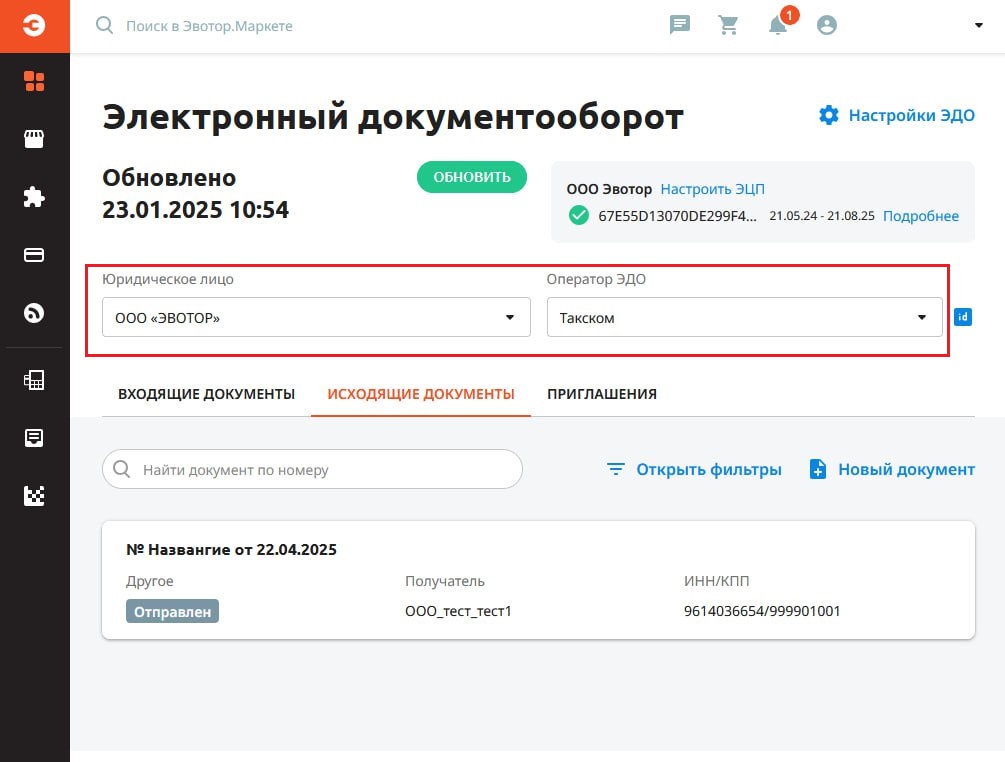1005x762 pixels.
Task: Focus the Найти документ по номеру field
Action: coord(312,469)
